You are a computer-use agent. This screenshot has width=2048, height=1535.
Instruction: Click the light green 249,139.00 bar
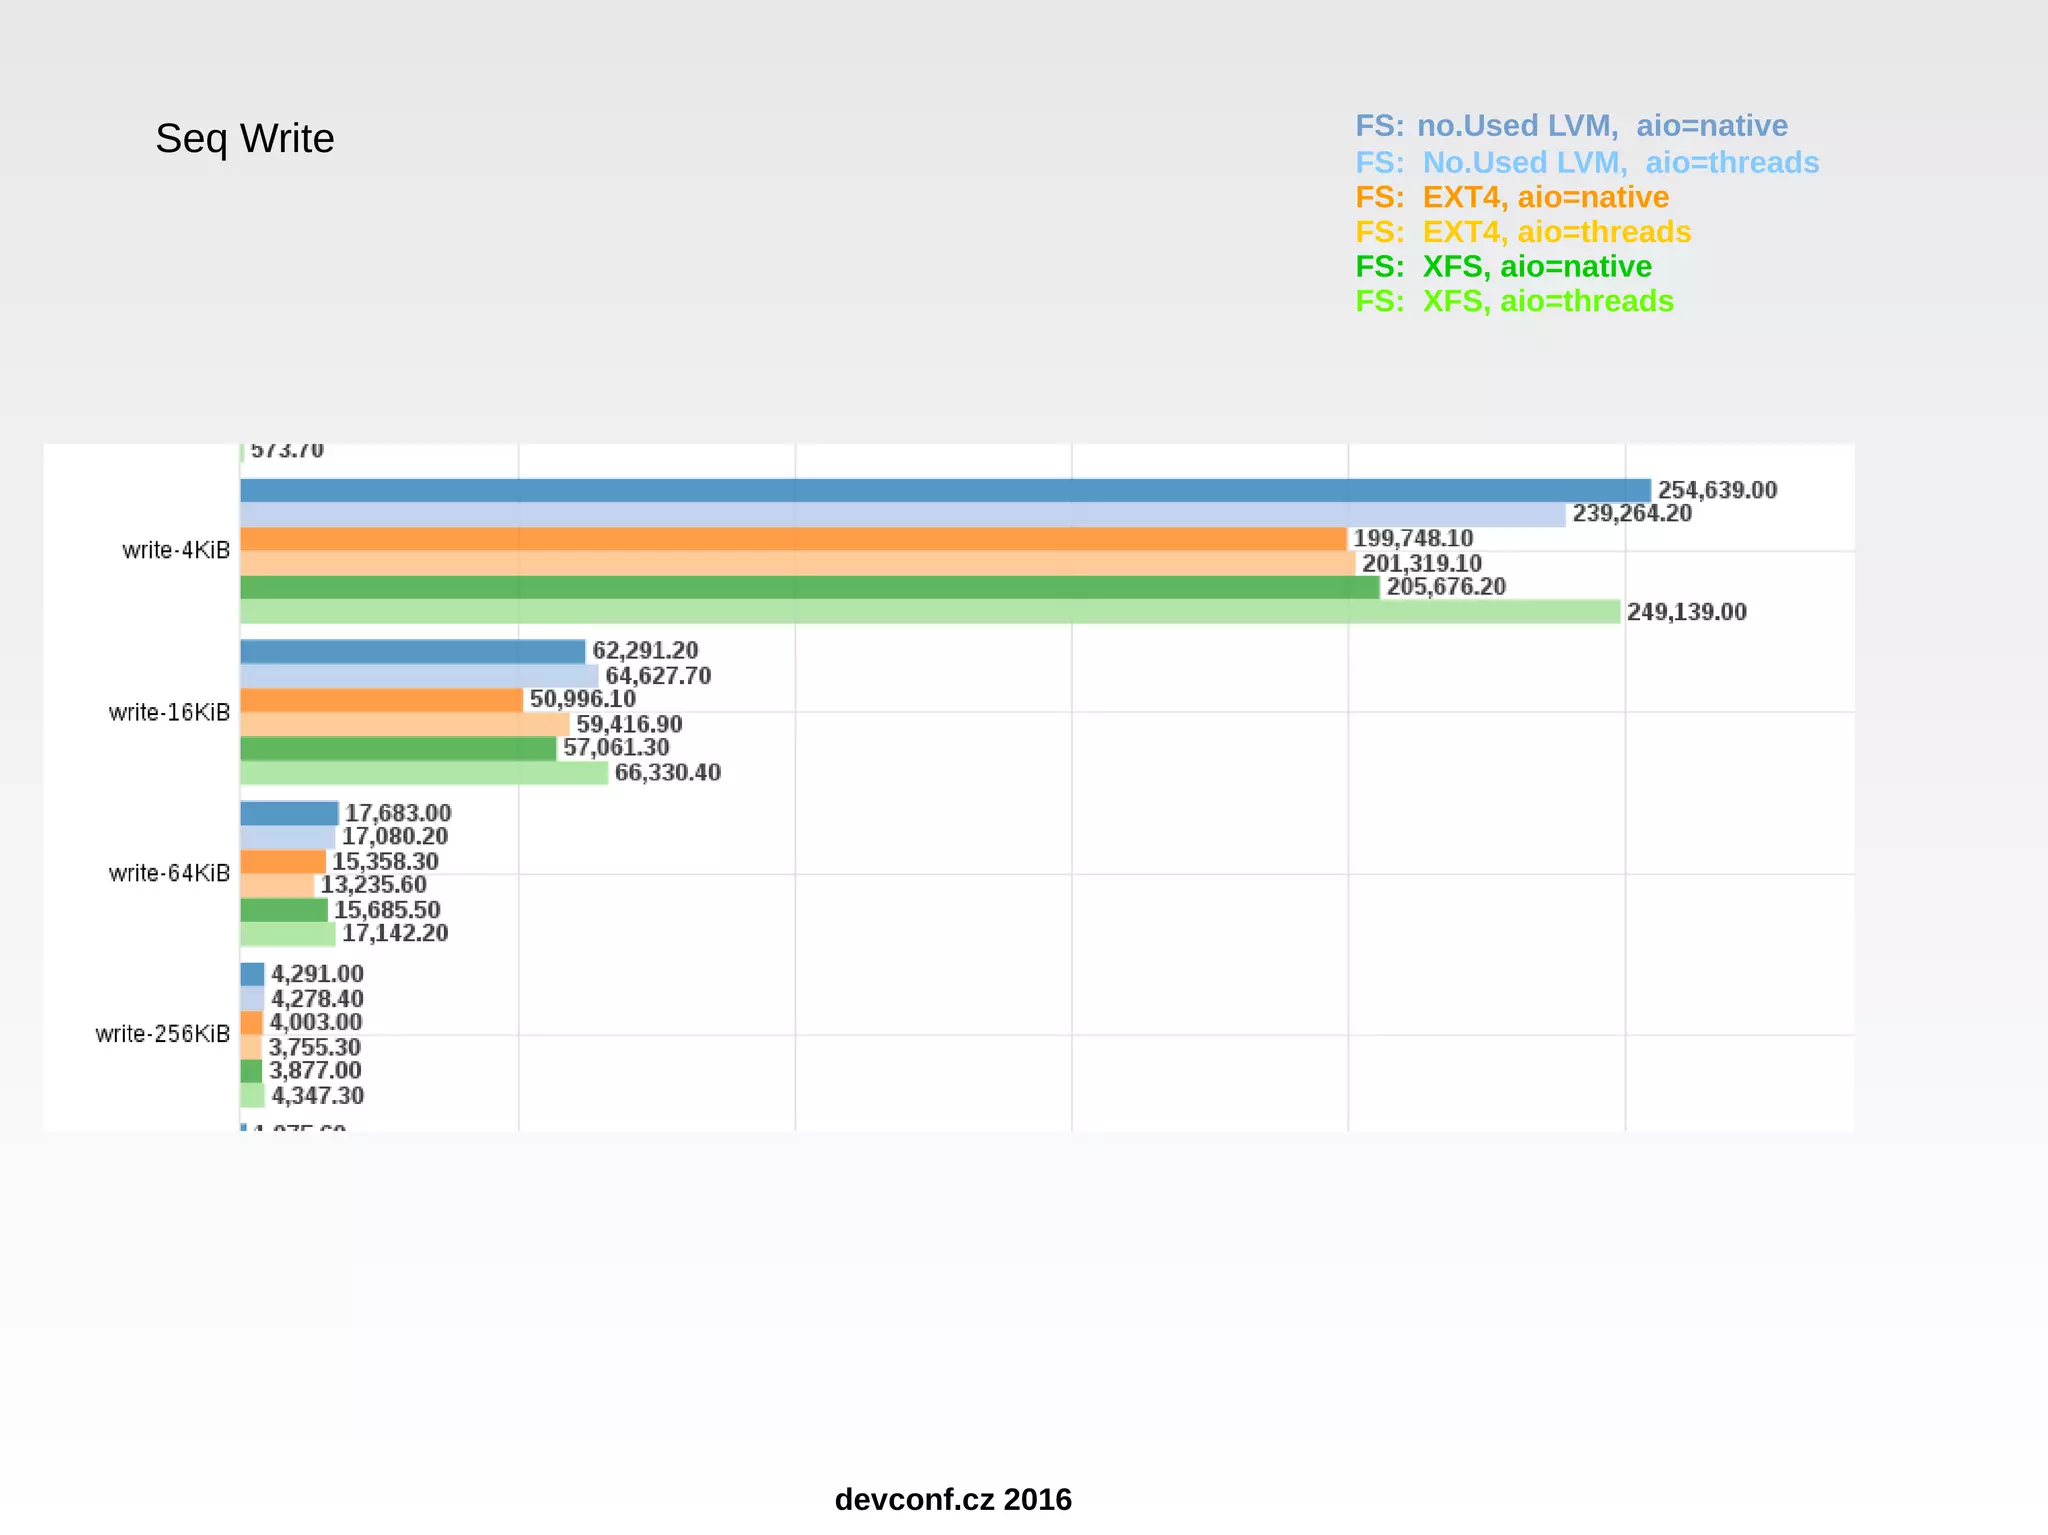point(929,612)
